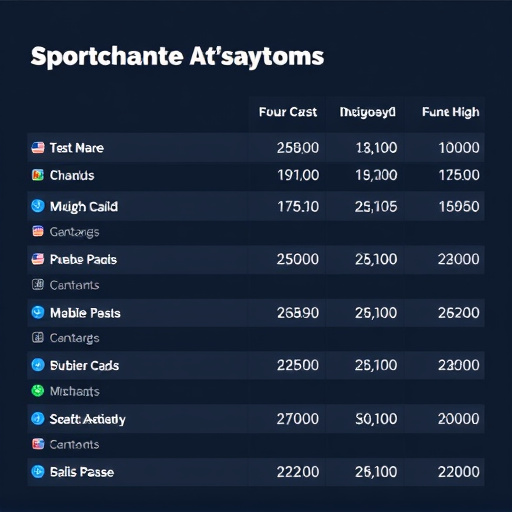Viewport: 512px width, 512px height.
Task: Click the Meigoayd column header
Action: [367, 112]
